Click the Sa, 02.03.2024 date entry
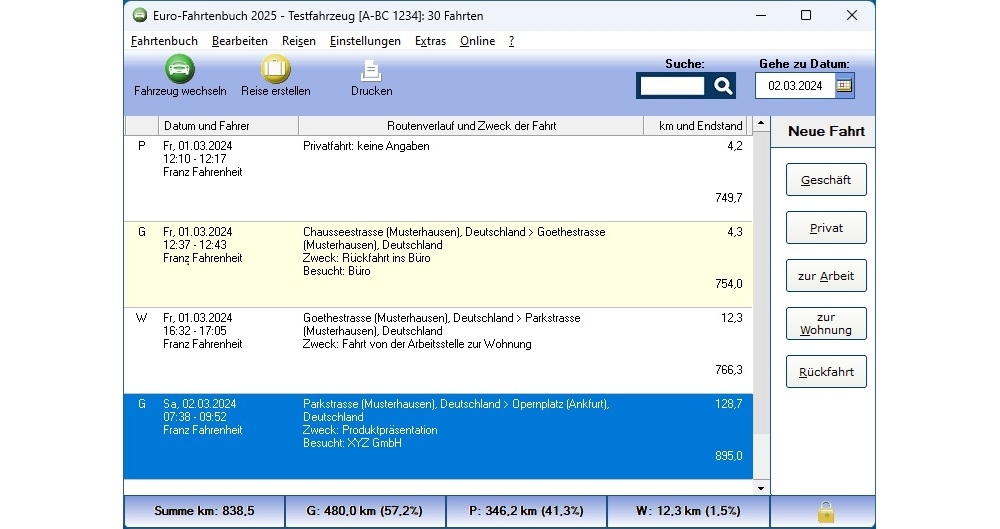 pyautogui.click(x=200, y=404)
